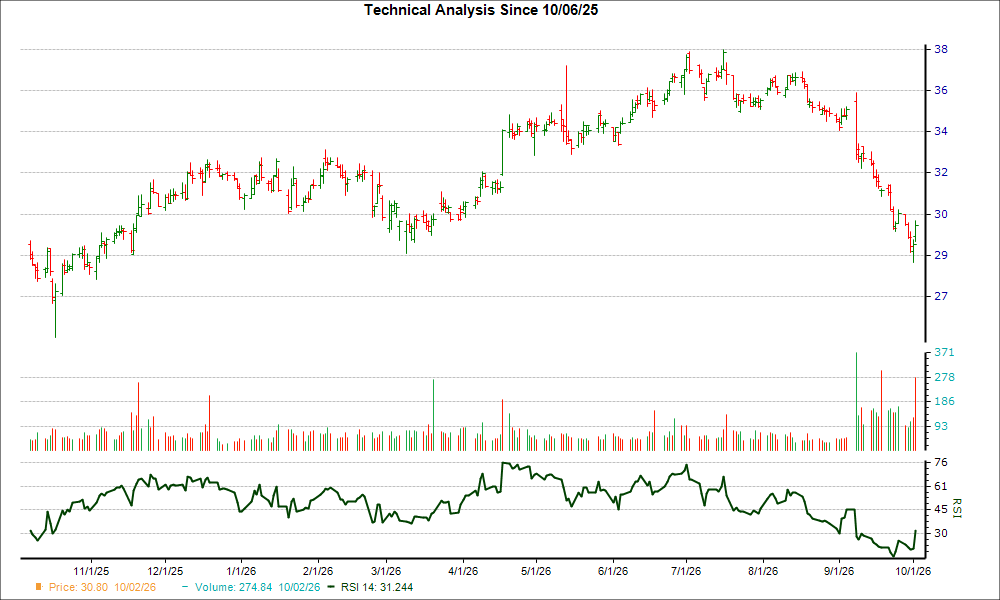Click the 27 price axis label

[941, 296]
